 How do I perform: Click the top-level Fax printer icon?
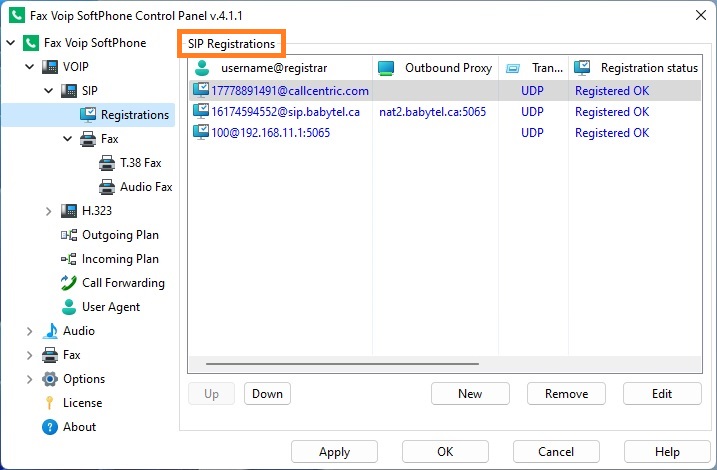(x=50, y=355)
